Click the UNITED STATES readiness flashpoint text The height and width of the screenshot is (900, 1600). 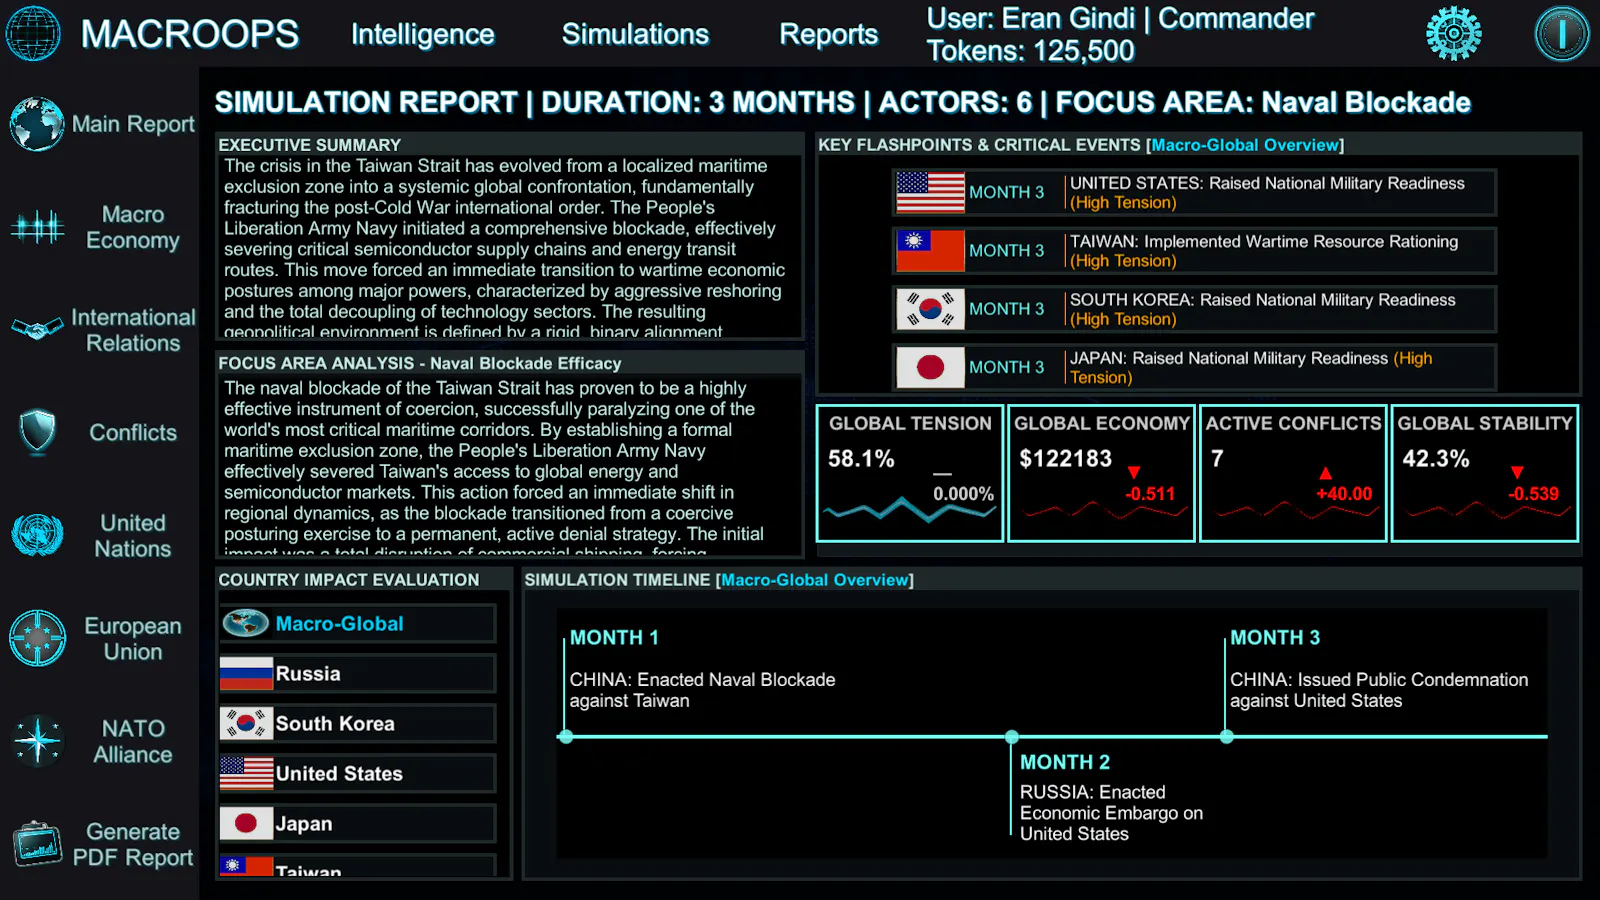pyautogui.click(x=1267, y=192)
